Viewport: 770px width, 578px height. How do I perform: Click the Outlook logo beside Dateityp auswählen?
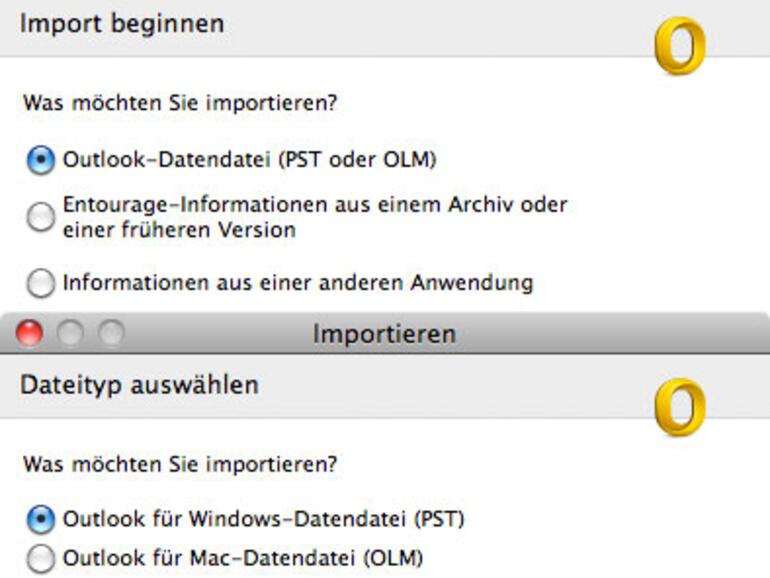point(679,408)
